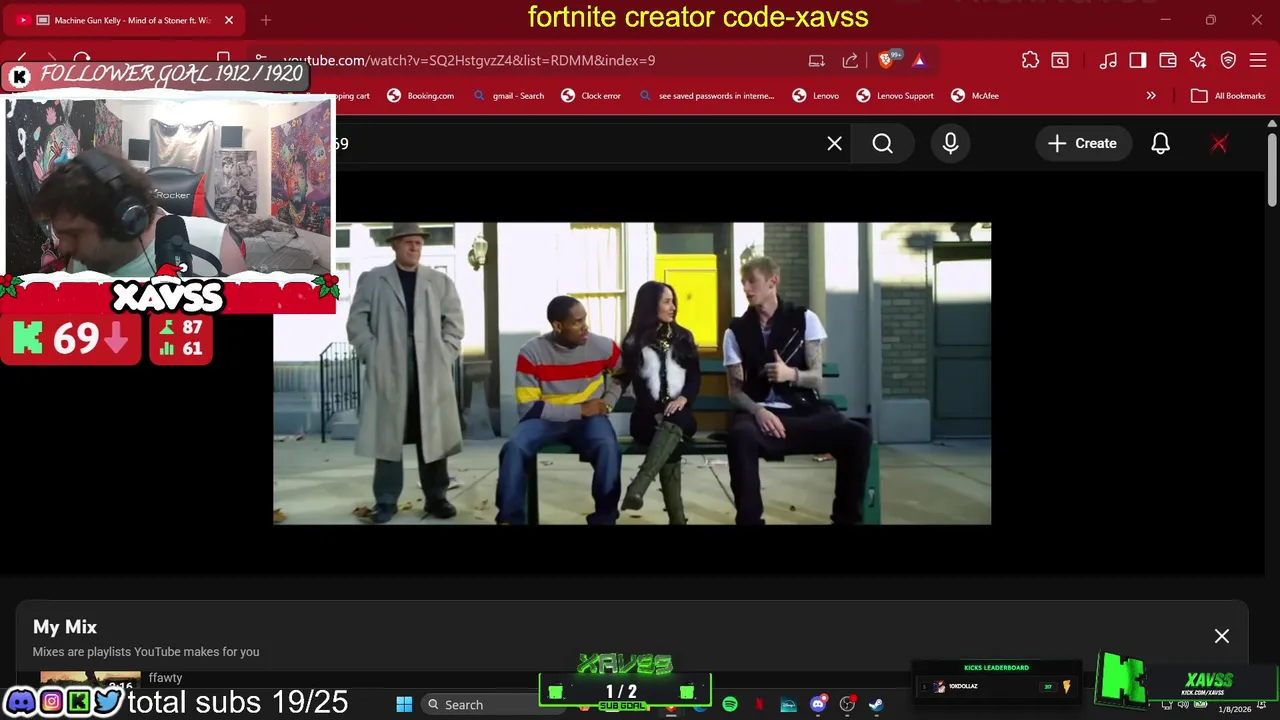Open the Lenovo bookmark
1280x720 pixels.
point(816,96)
